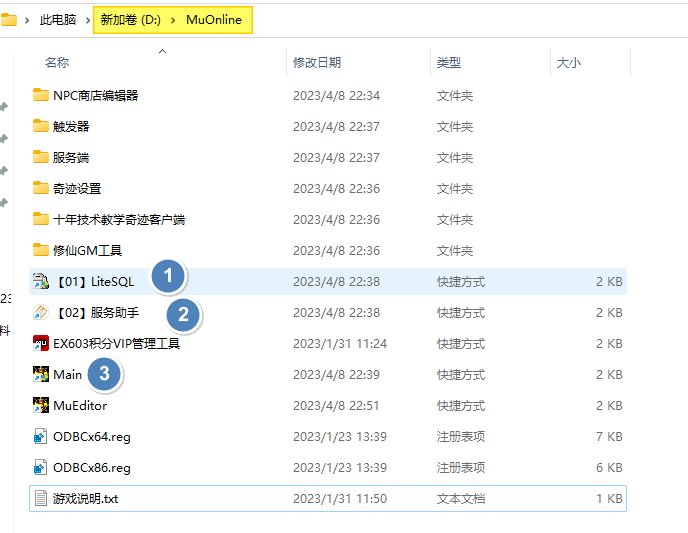Expand breadcrumb chevron after 此电脑
Viewport: 688px width, 533px height.
85,20
